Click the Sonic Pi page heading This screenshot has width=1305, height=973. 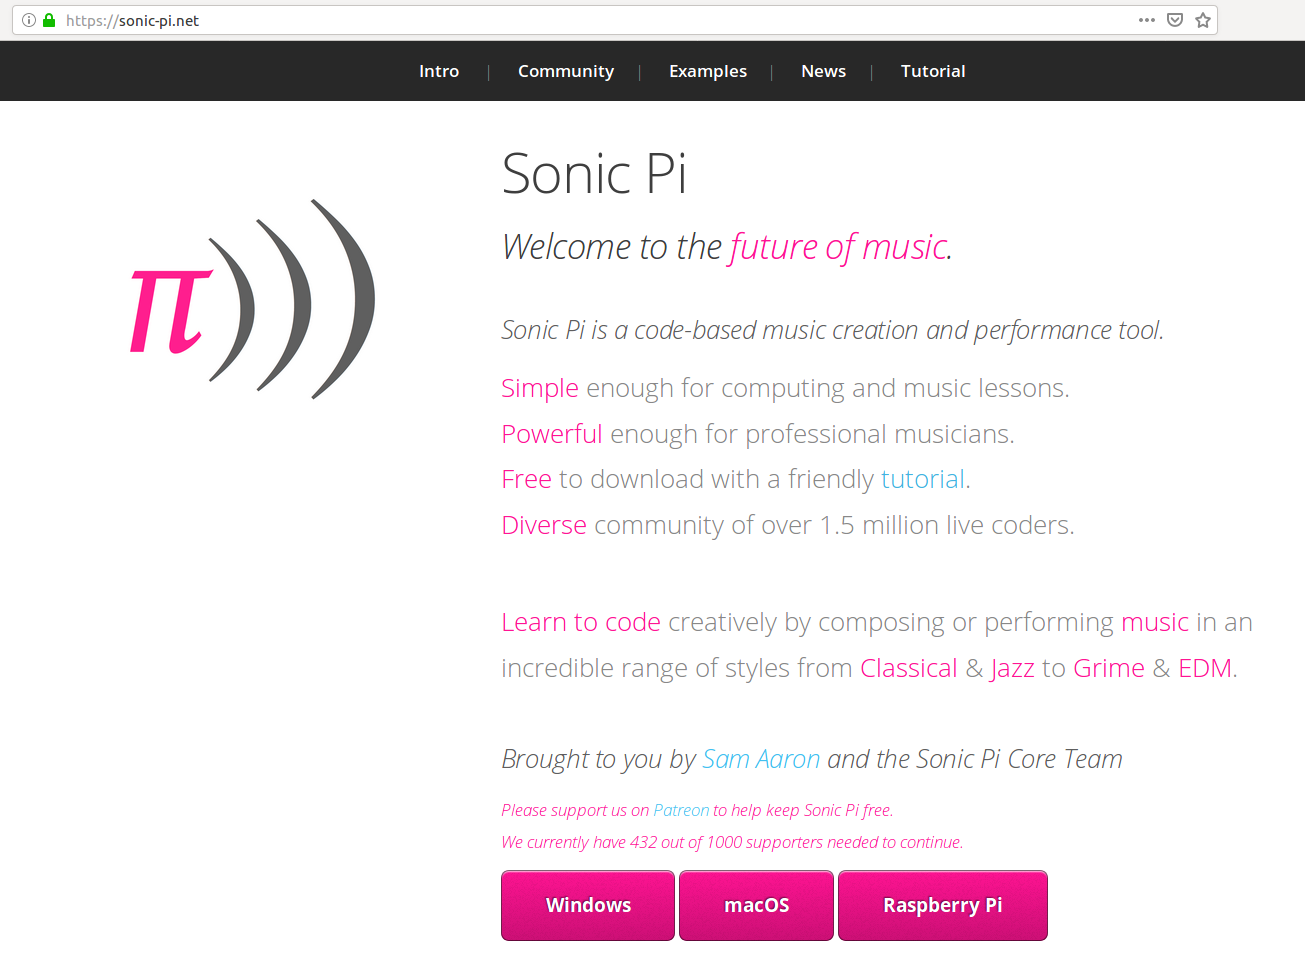pos(594,174)
